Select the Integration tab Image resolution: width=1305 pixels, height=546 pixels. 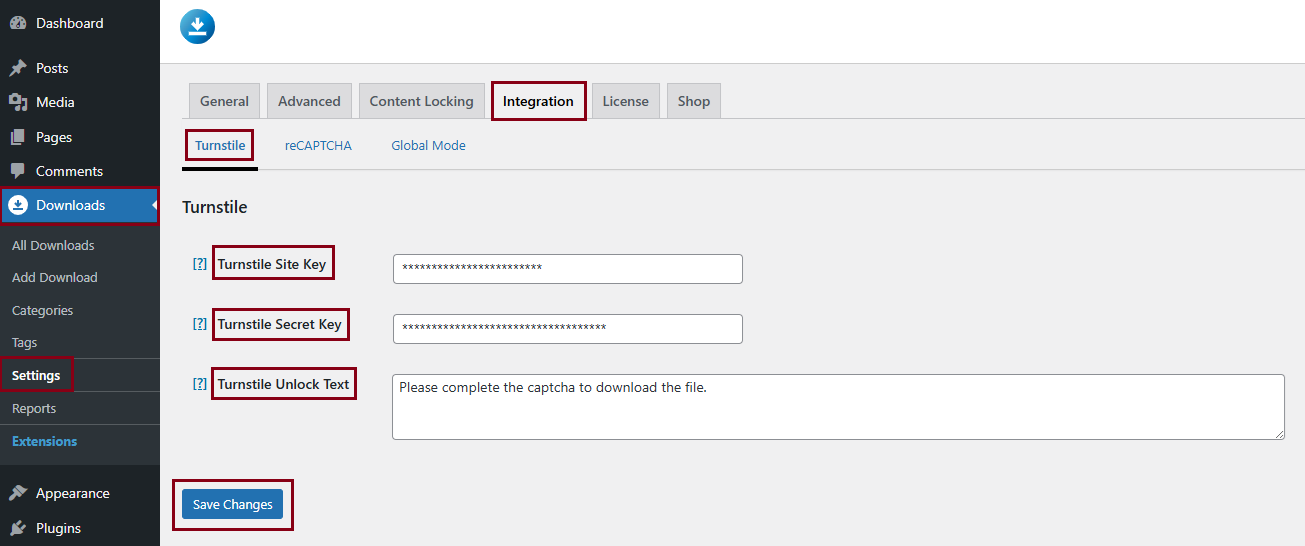click(538, 101)
